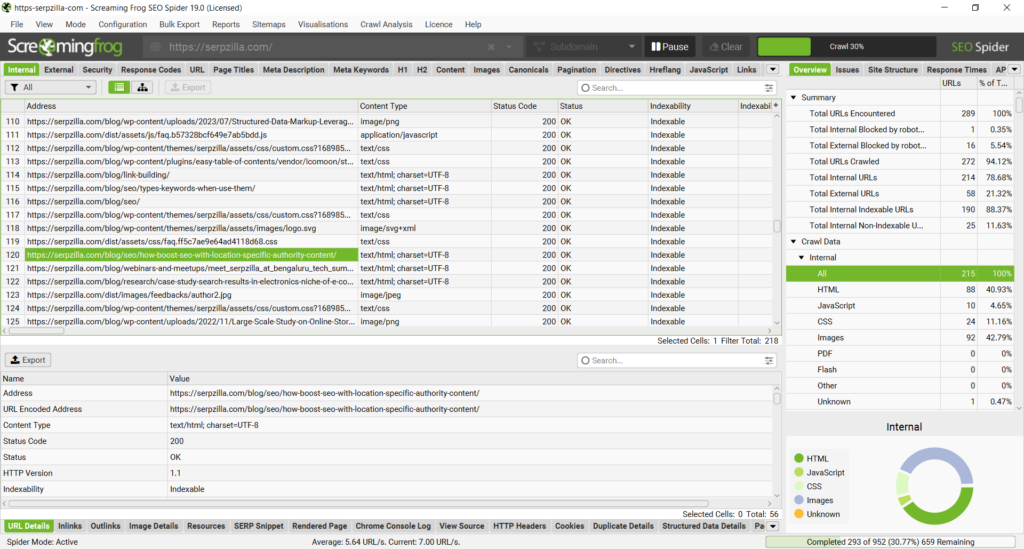Viewport: 1024px width, 549px height.
Task: Click upper table horizontal scrollbar
Action: (x=36, y=331)
